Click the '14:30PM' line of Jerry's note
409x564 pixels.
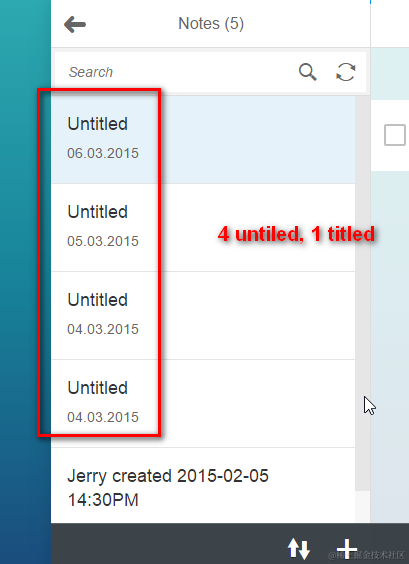(103, 500)
